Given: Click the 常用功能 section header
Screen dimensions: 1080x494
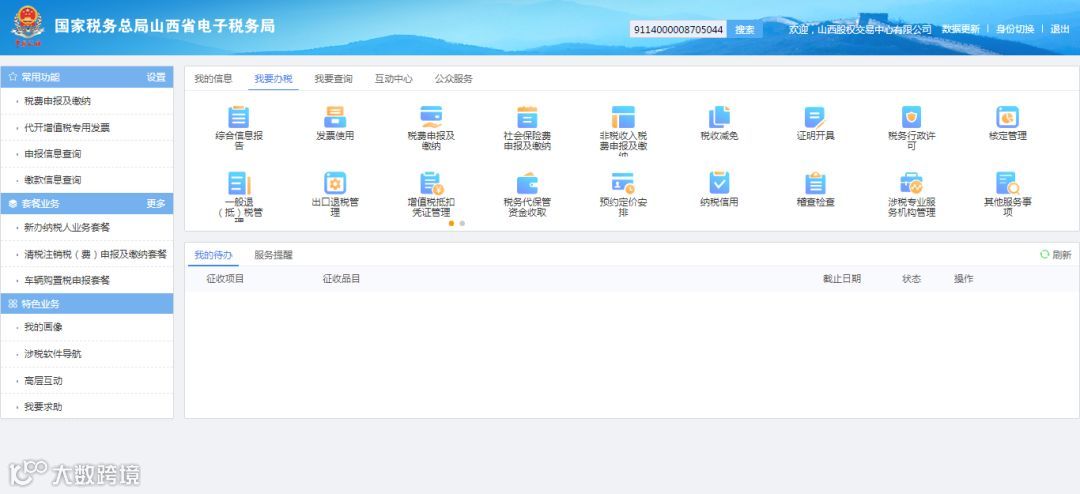Looking at the screenshot, I should pos(87,77).
